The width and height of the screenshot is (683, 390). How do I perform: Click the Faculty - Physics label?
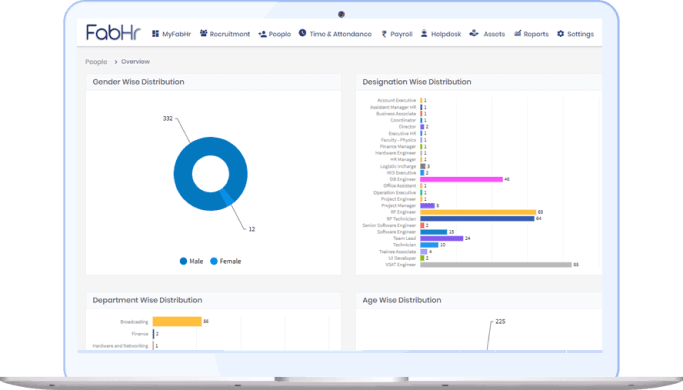(x=398, y=140)
